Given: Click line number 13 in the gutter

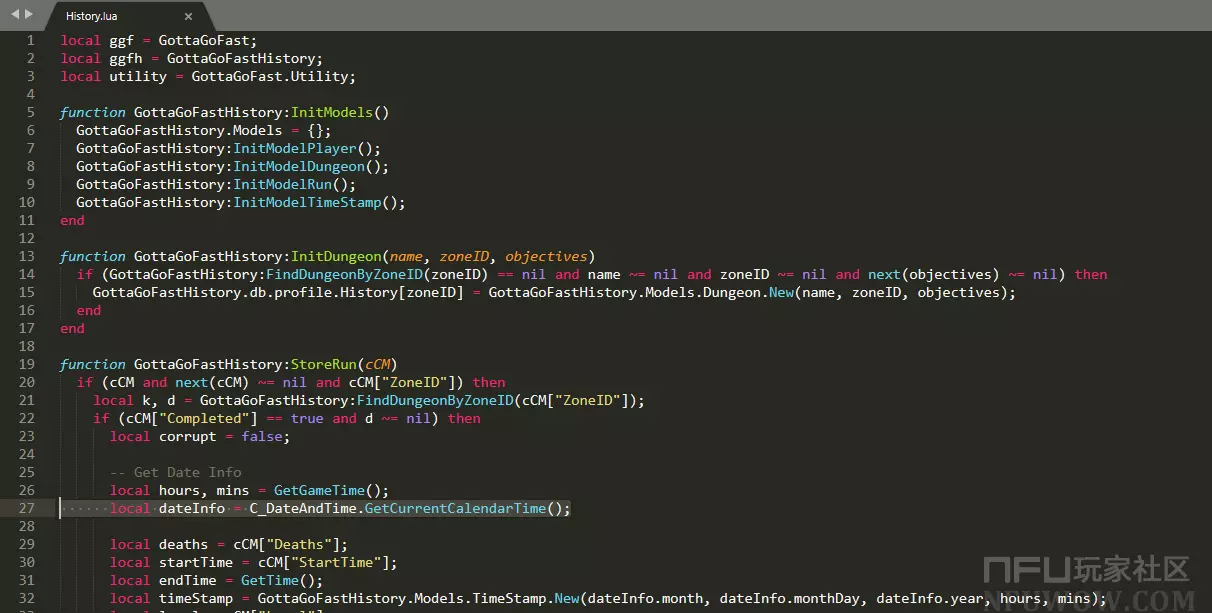Looking at the screenshot, I should coord(26,256).
